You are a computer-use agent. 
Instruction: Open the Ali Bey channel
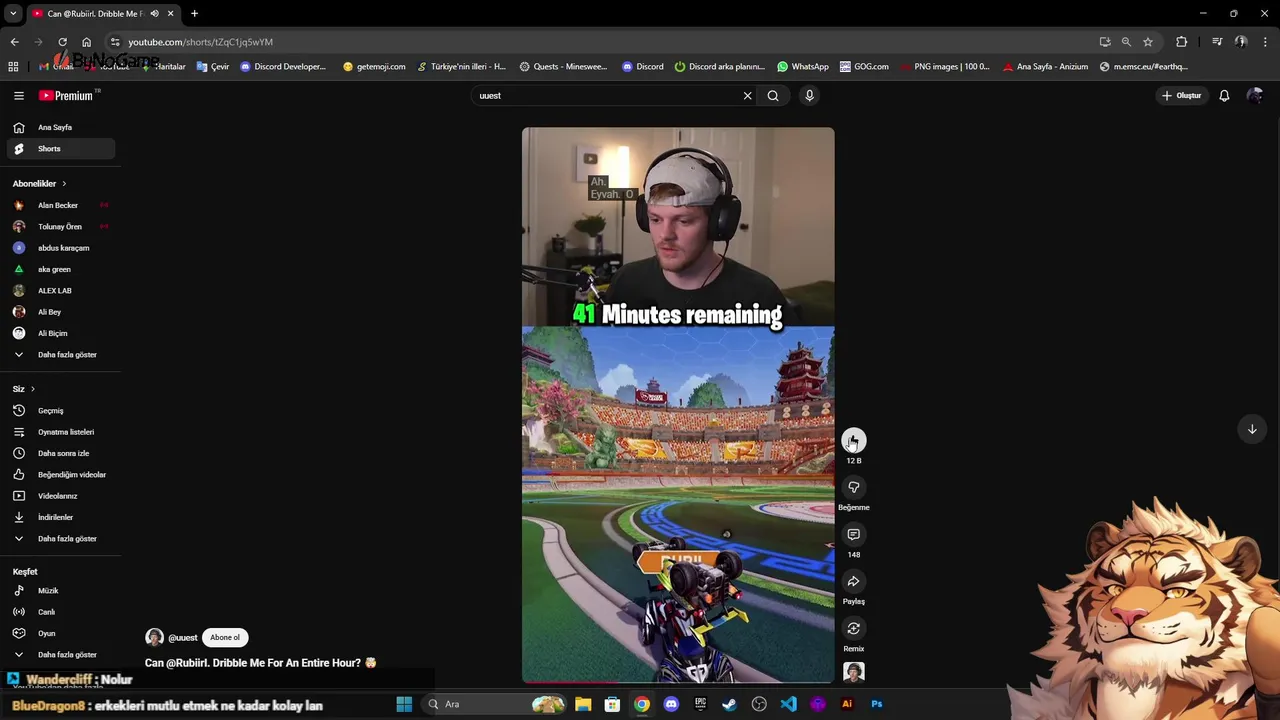[x=61, y=312]
